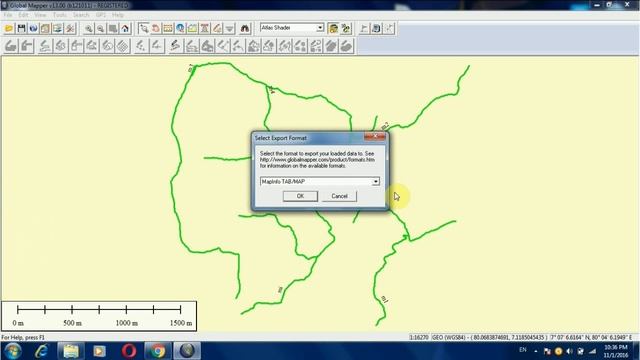Open the Edit menu
The width and height of the screenshot is (640, 360).
(x=23, y=15)
